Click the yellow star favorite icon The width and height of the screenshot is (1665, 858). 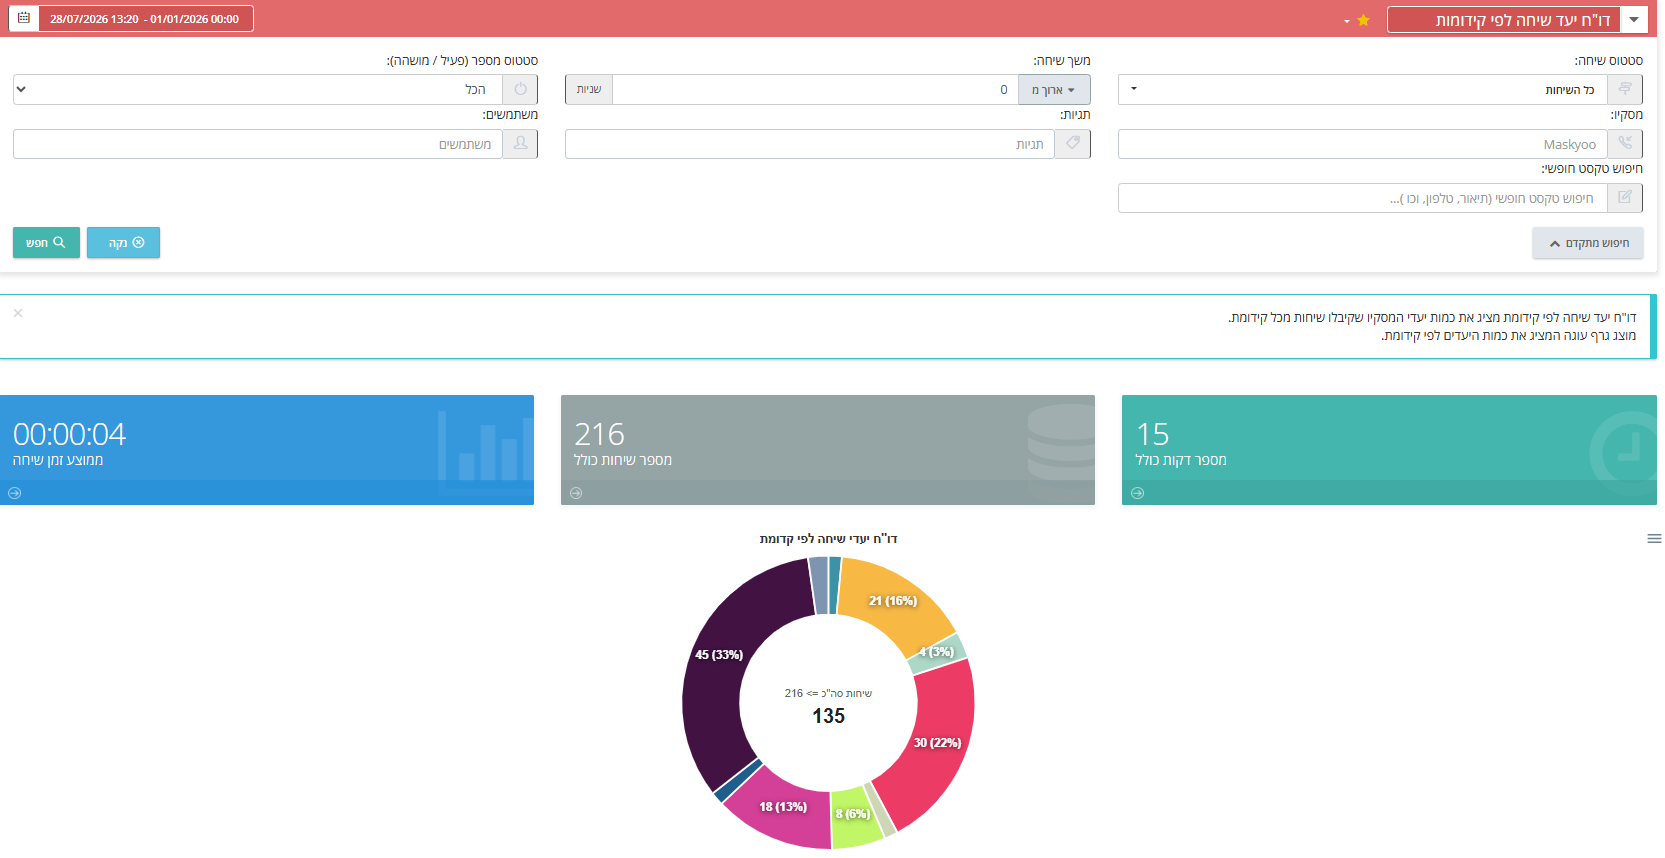1363,20
